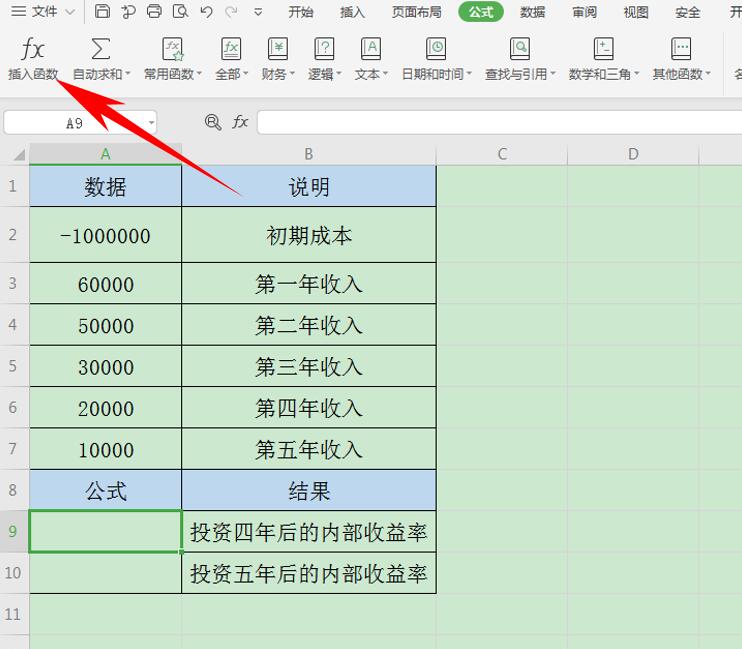Click the Name Box showing A9
The height and width of the screenshot is (649, 742).
pyautogui.click(x=74, y=123)
